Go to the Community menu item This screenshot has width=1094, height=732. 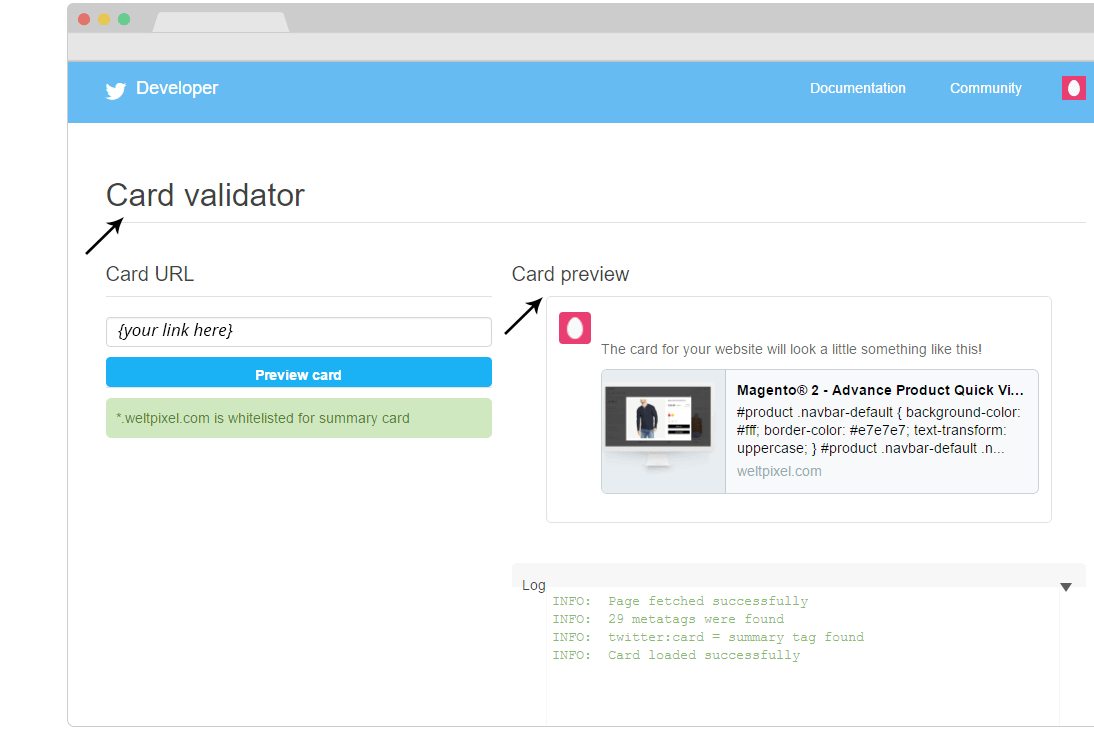tap(985, 88)
